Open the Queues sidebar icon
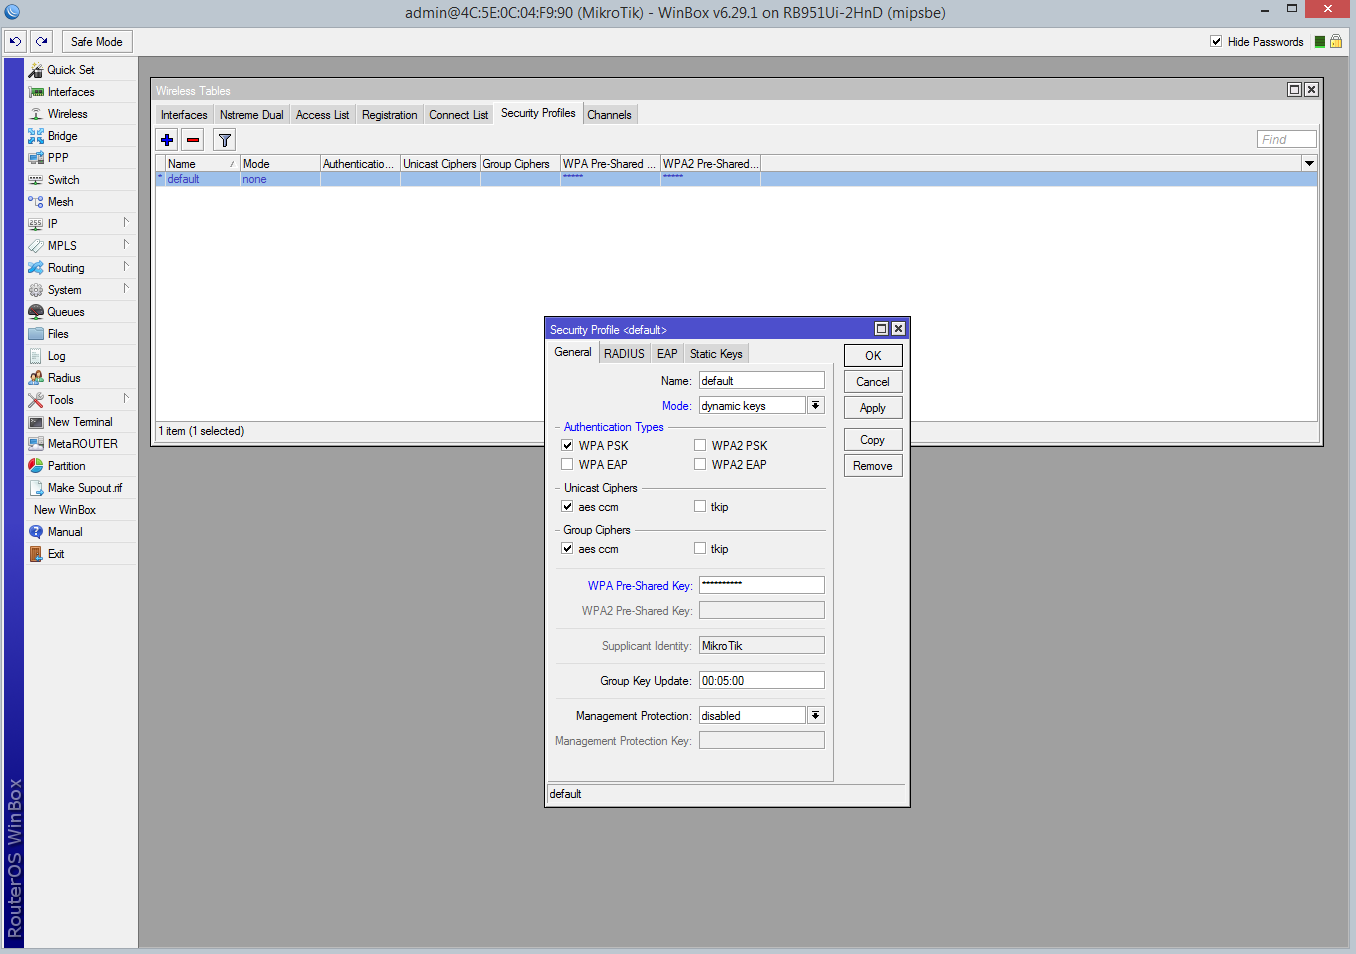Screen dimensions: 1356x954 pyautogui.click(x=36, y=312)
